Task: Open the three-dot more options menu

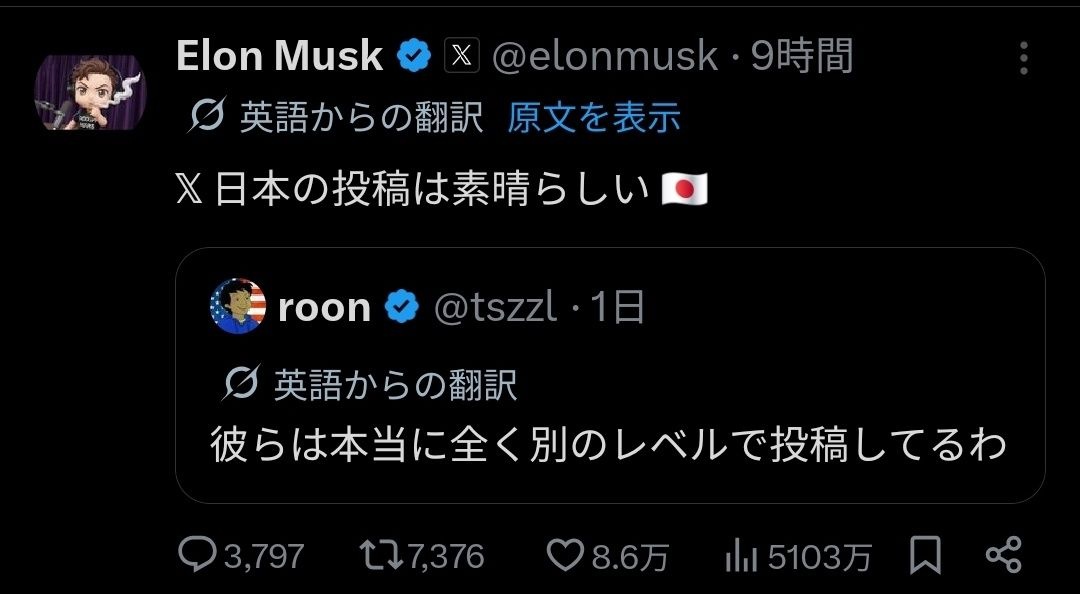Action: point(1023,58)
